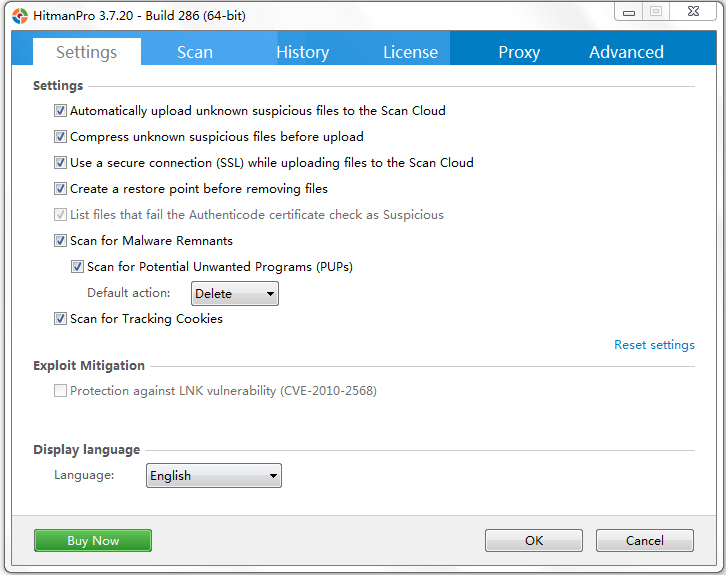
Task: Switch to the Scan tab
Action: 195,52
